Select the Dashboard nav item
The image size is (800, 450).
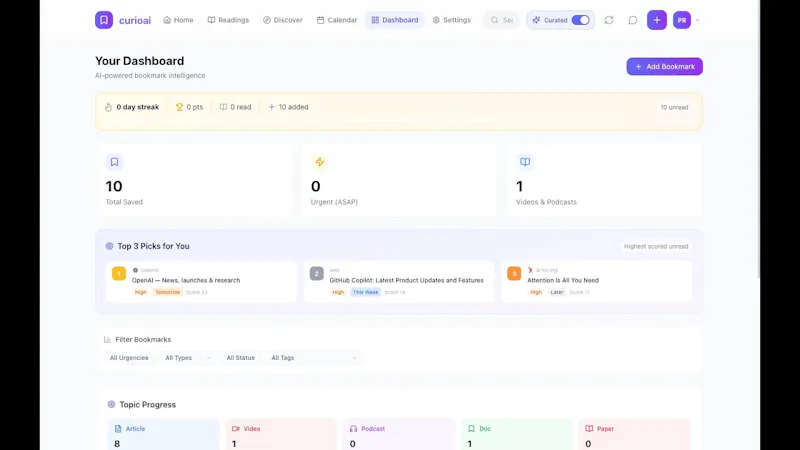395,20
